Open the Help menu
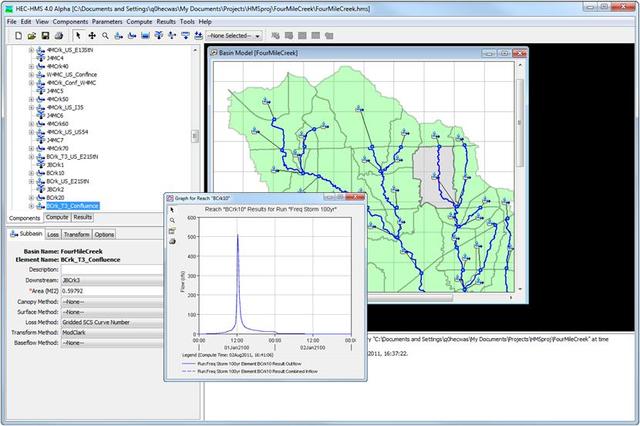Viewport: 640px width, 426px height. [205, 22]
